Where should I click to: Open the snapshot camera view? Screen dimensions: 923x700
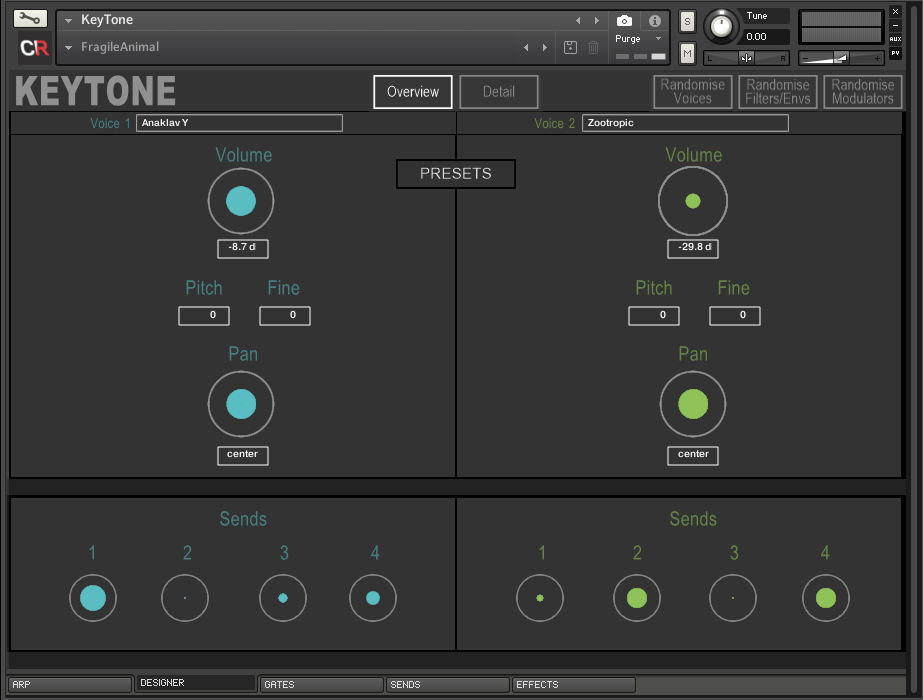624,21
